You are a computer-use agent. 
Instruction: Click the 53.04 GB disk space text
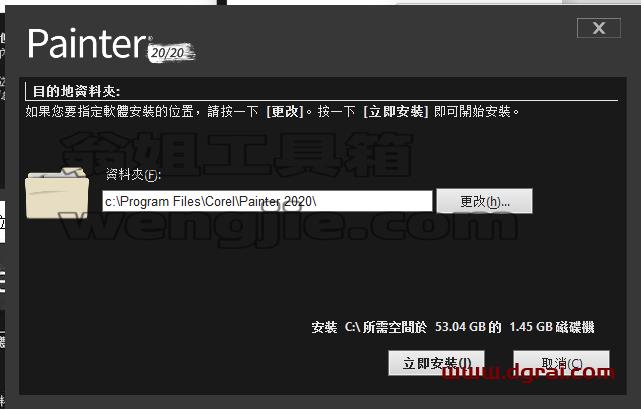click(x=460, y=327)
